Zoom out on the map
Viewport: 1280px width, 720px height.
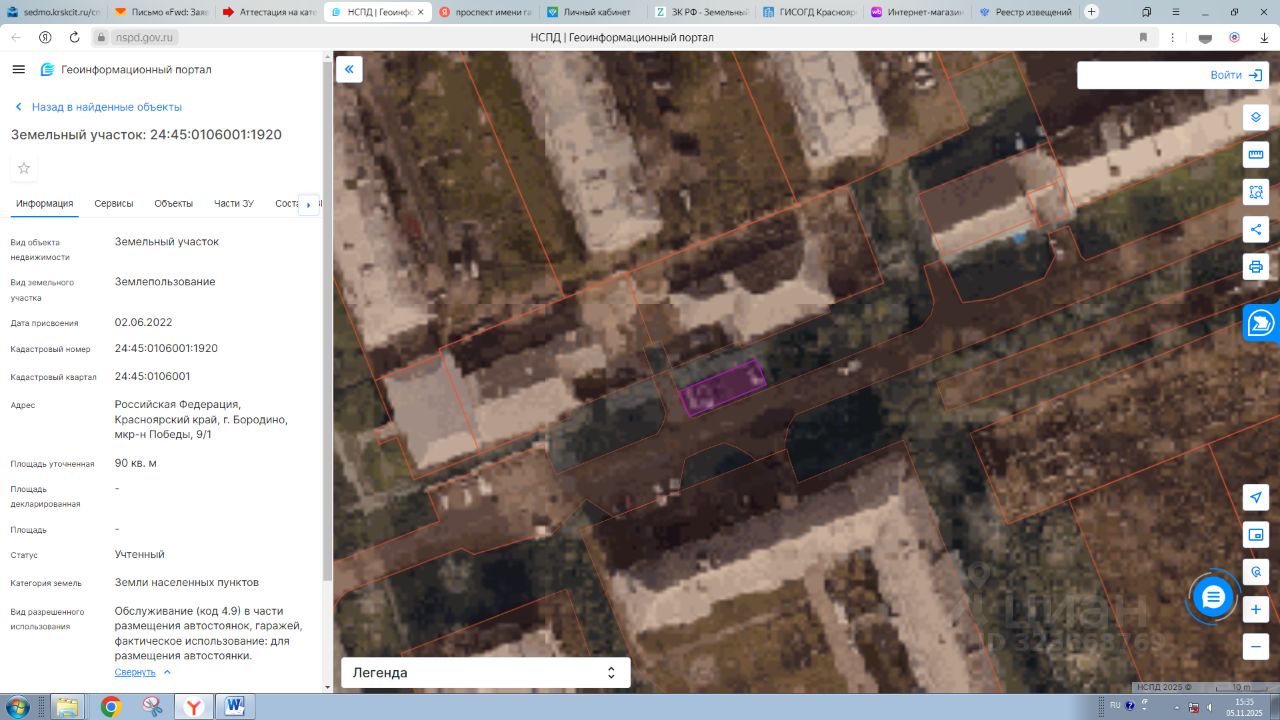coord(1256,647)
